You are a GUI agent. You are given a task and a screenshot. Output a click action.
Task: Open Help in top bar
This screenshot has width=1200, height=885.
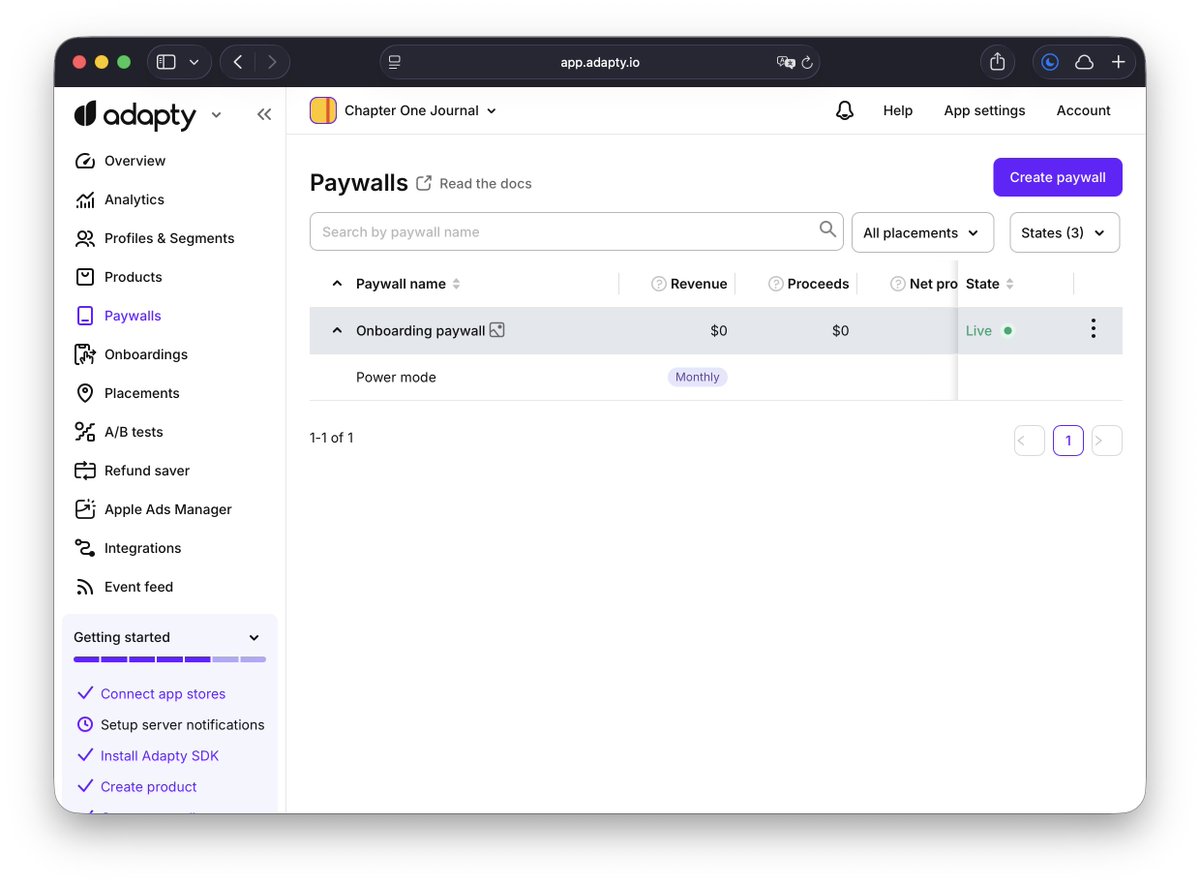(898, 111)
